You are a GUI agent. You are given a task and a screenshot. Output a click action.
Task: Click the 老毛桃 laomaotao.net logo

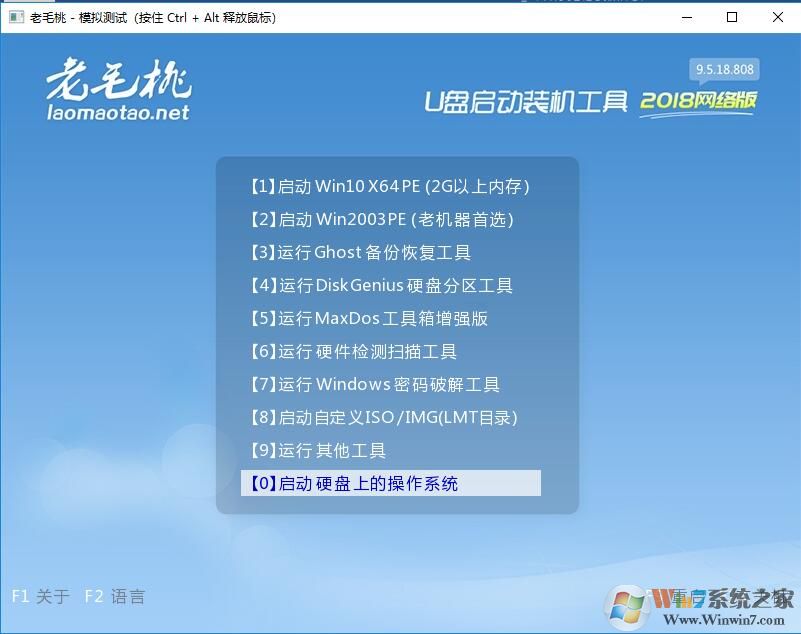point(119,90)
